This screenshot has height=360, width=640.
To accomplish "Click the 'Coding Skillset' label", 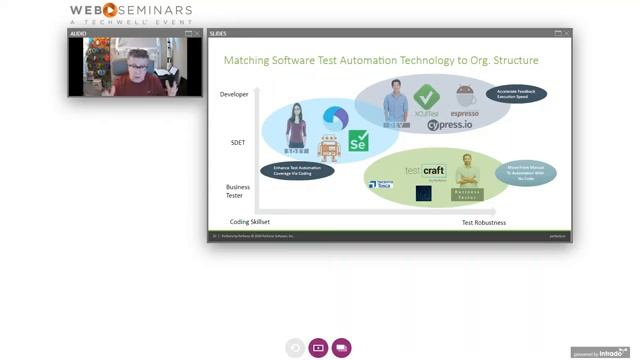I will 250,222.
